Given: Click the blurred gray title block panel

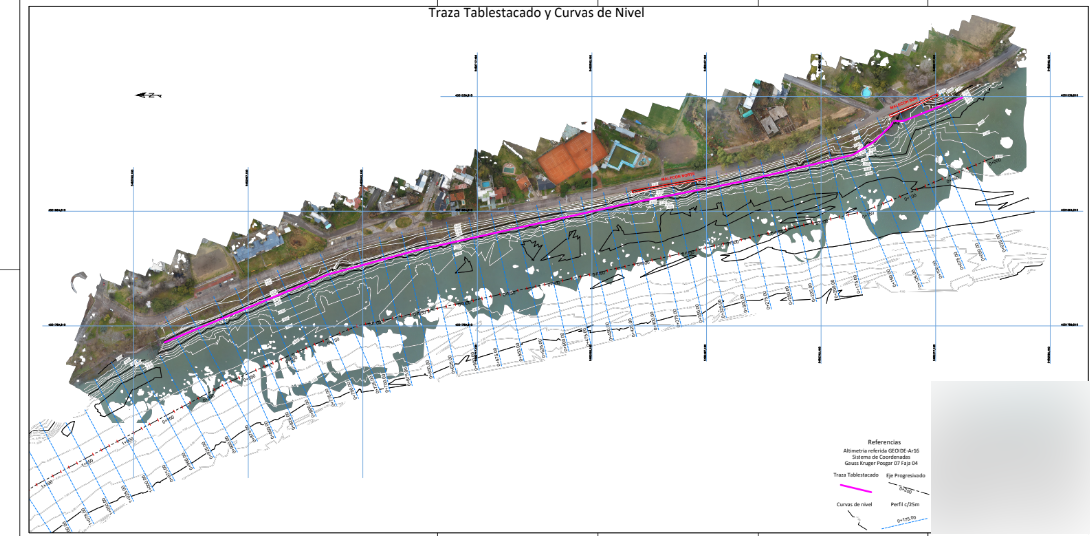Looking at the screenshot, I should pos(1008,457).
